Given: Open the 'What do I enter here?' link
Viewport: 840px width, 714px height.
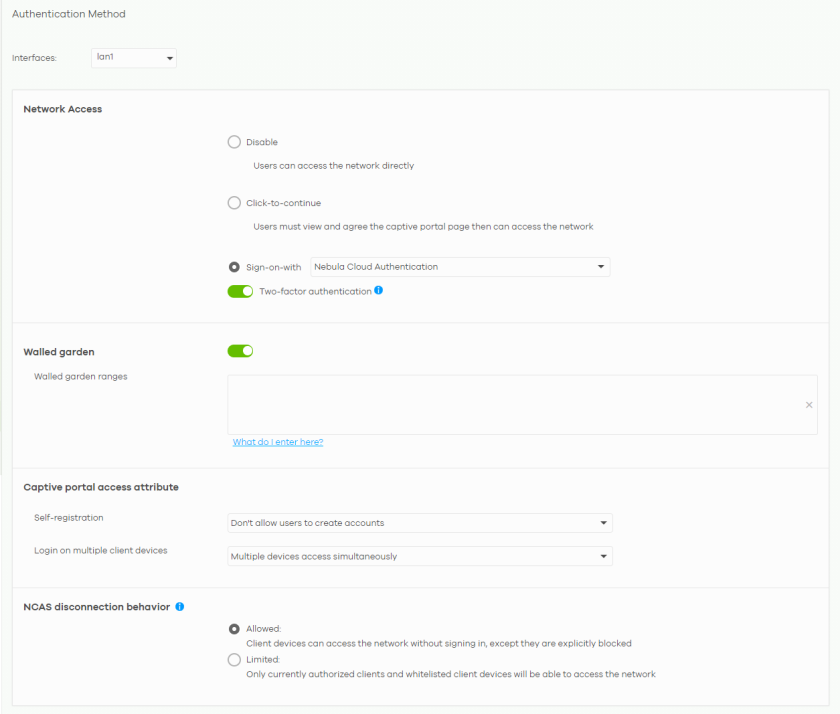Looking at the screenshot, I should (278, 442).
